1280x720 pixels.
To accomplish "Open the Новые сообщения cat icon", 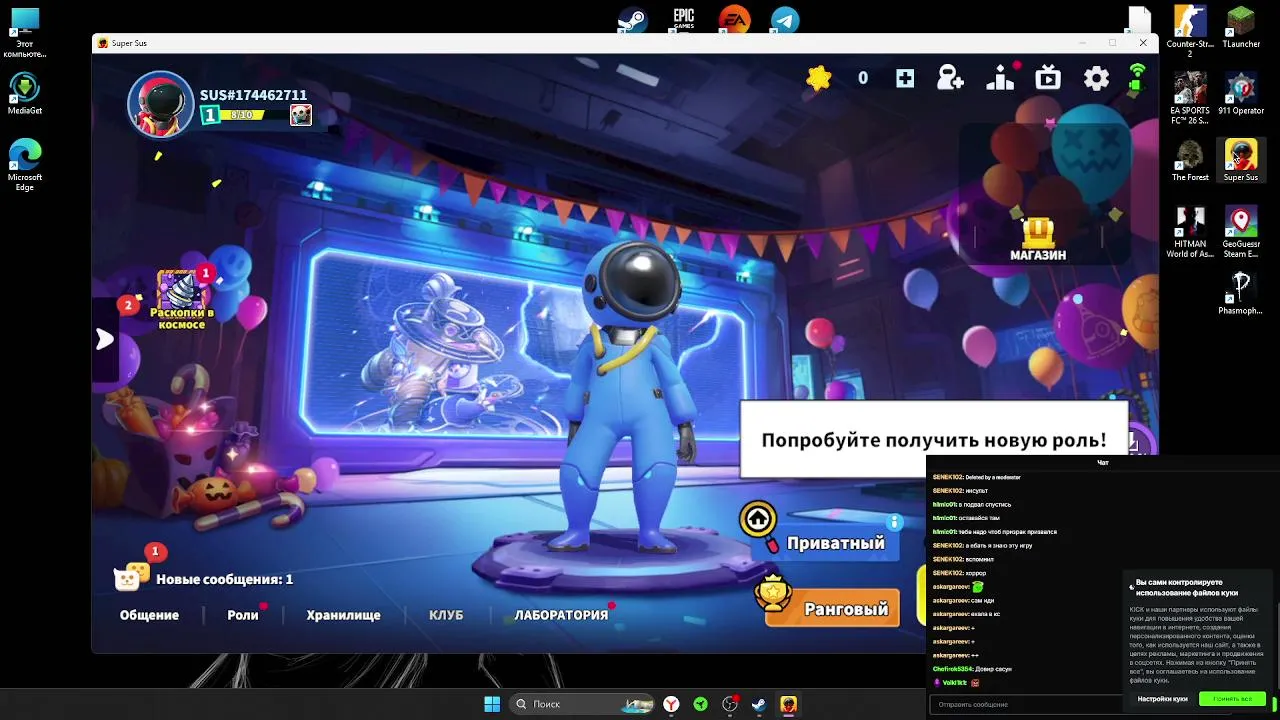I will tap(131, 575).
